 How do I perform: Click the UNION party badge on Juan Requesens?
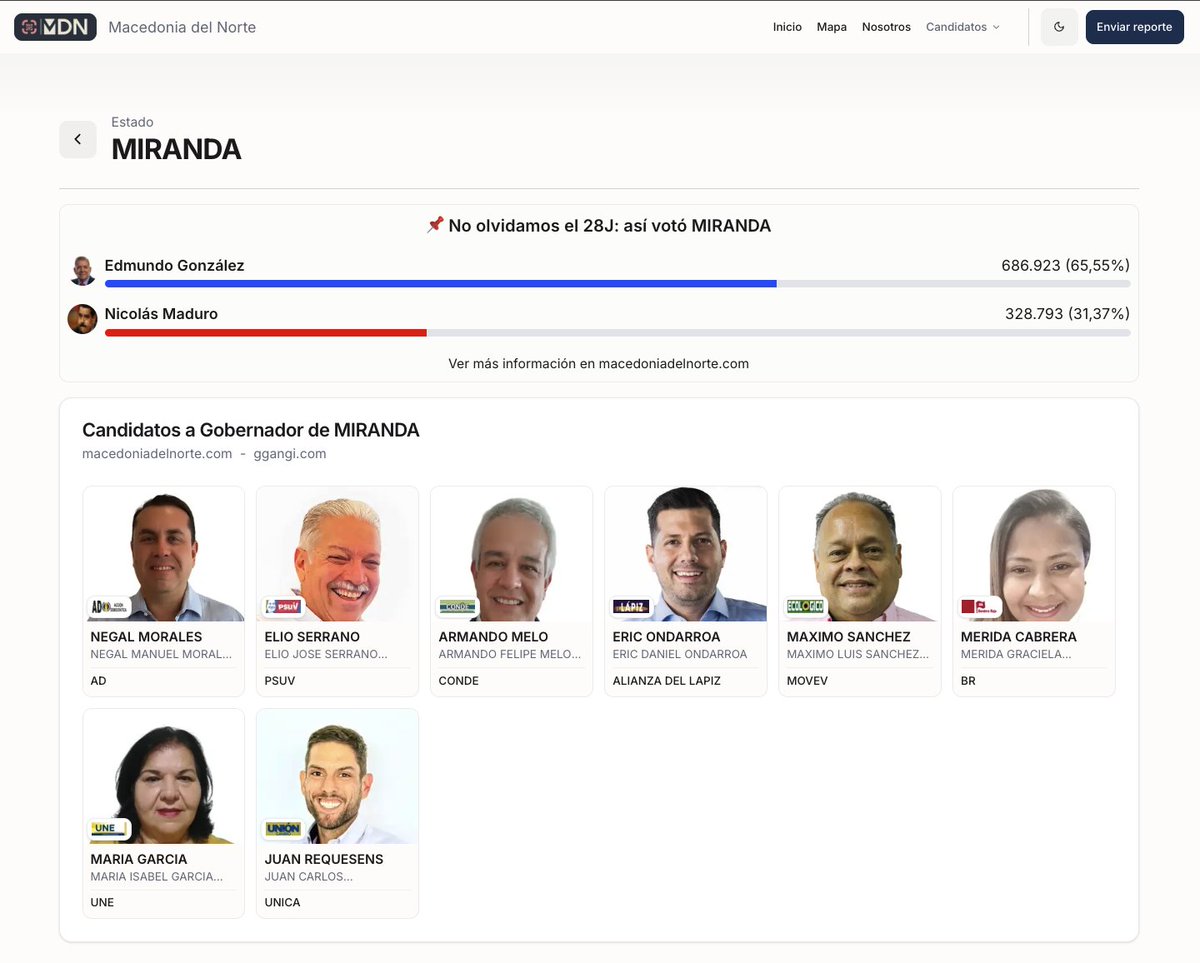(x=283, y=828)
